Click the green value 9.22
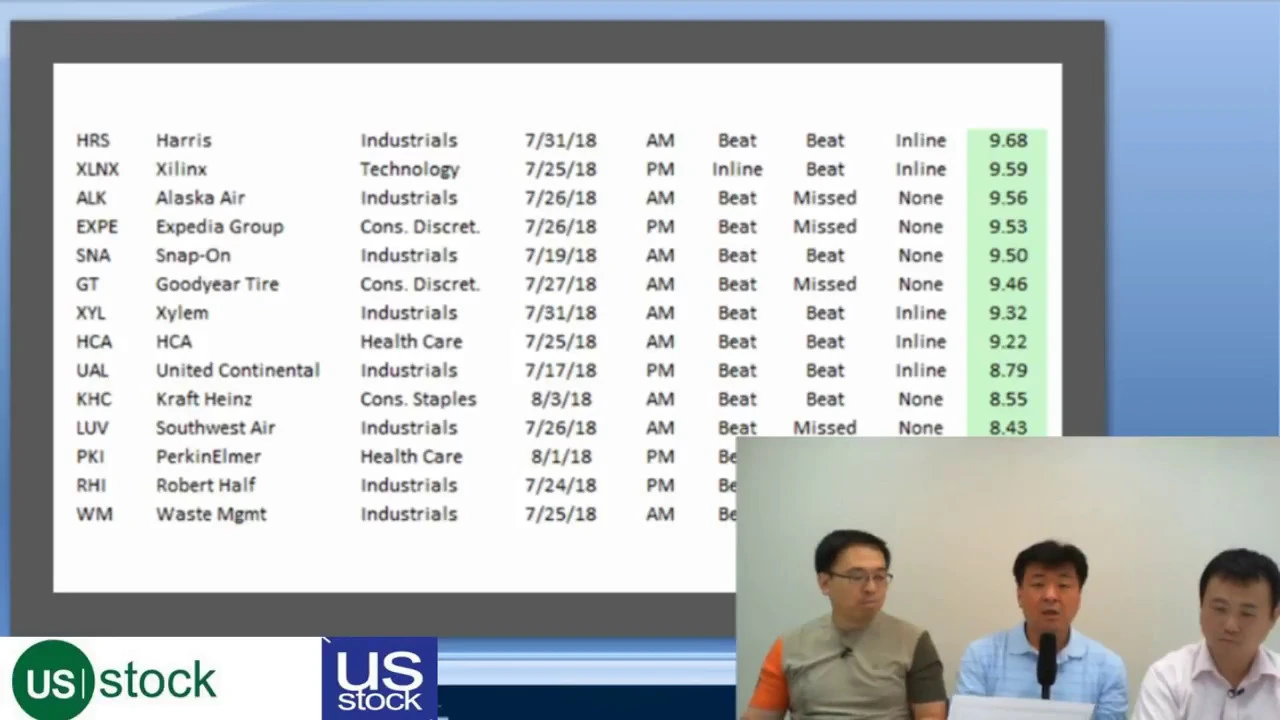Viewport: 1280px width, 720px height. click(x=1008, y=342)
